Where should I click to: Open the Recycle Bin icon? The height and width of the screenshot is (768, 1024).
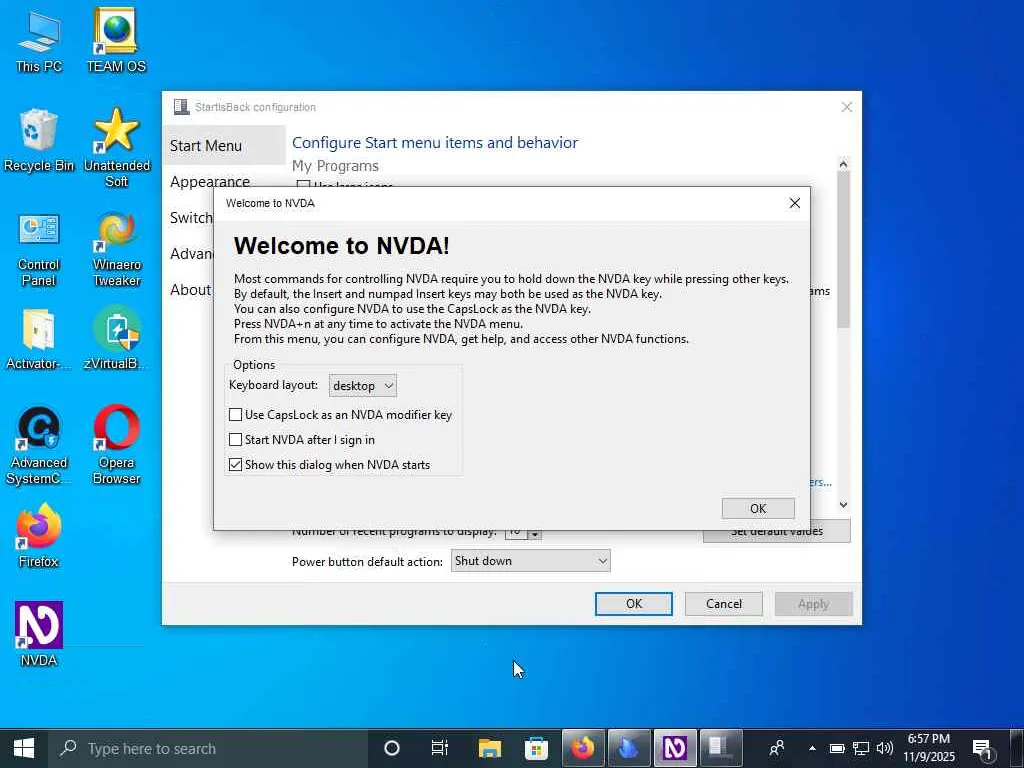tap(39, 140)
